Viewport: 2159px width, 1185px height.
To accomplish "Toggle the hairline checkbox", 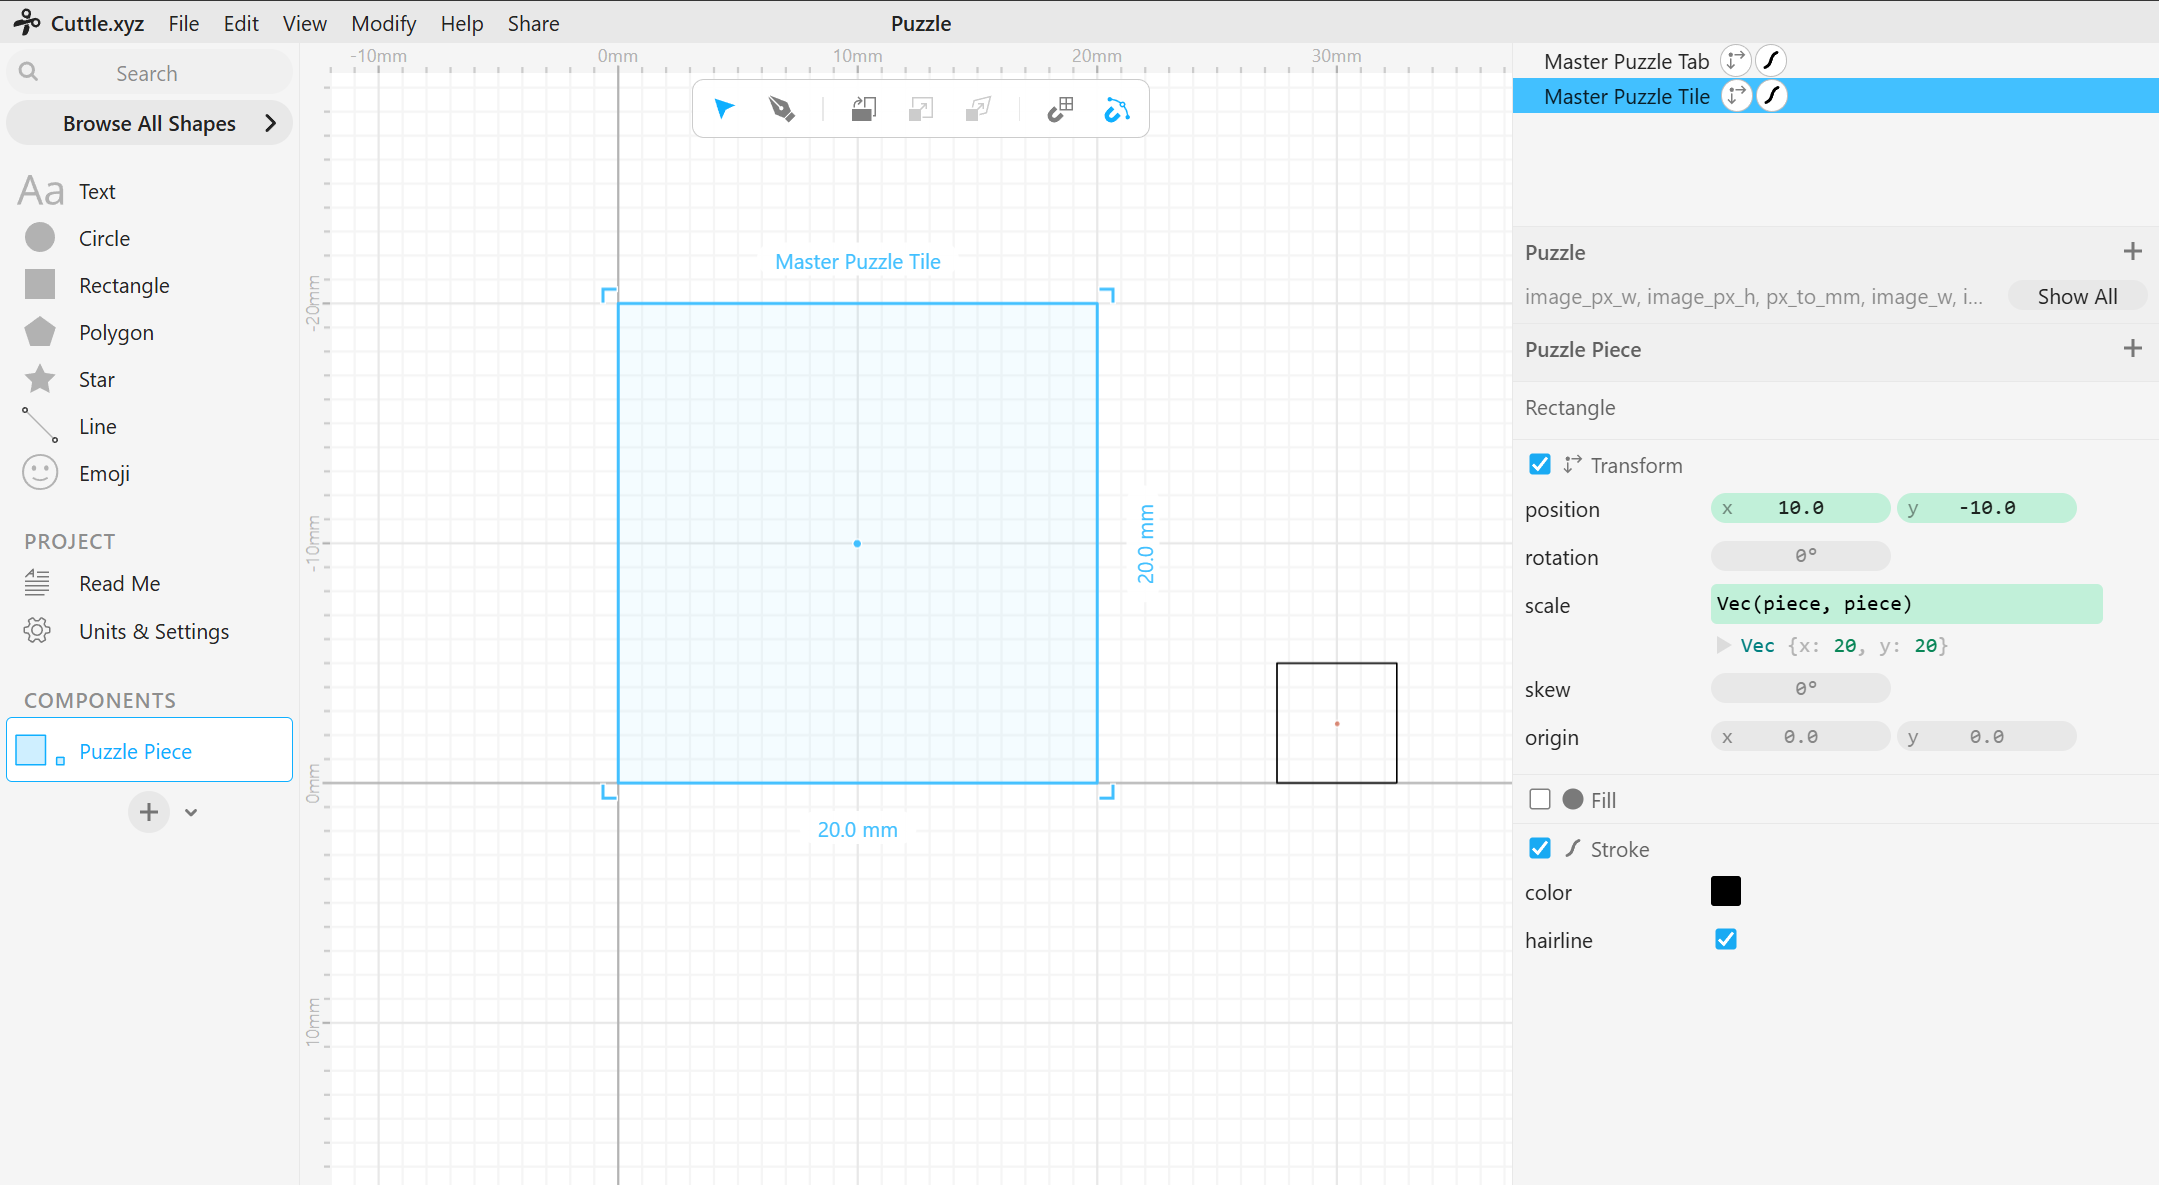I will (x=1726, y=939).
